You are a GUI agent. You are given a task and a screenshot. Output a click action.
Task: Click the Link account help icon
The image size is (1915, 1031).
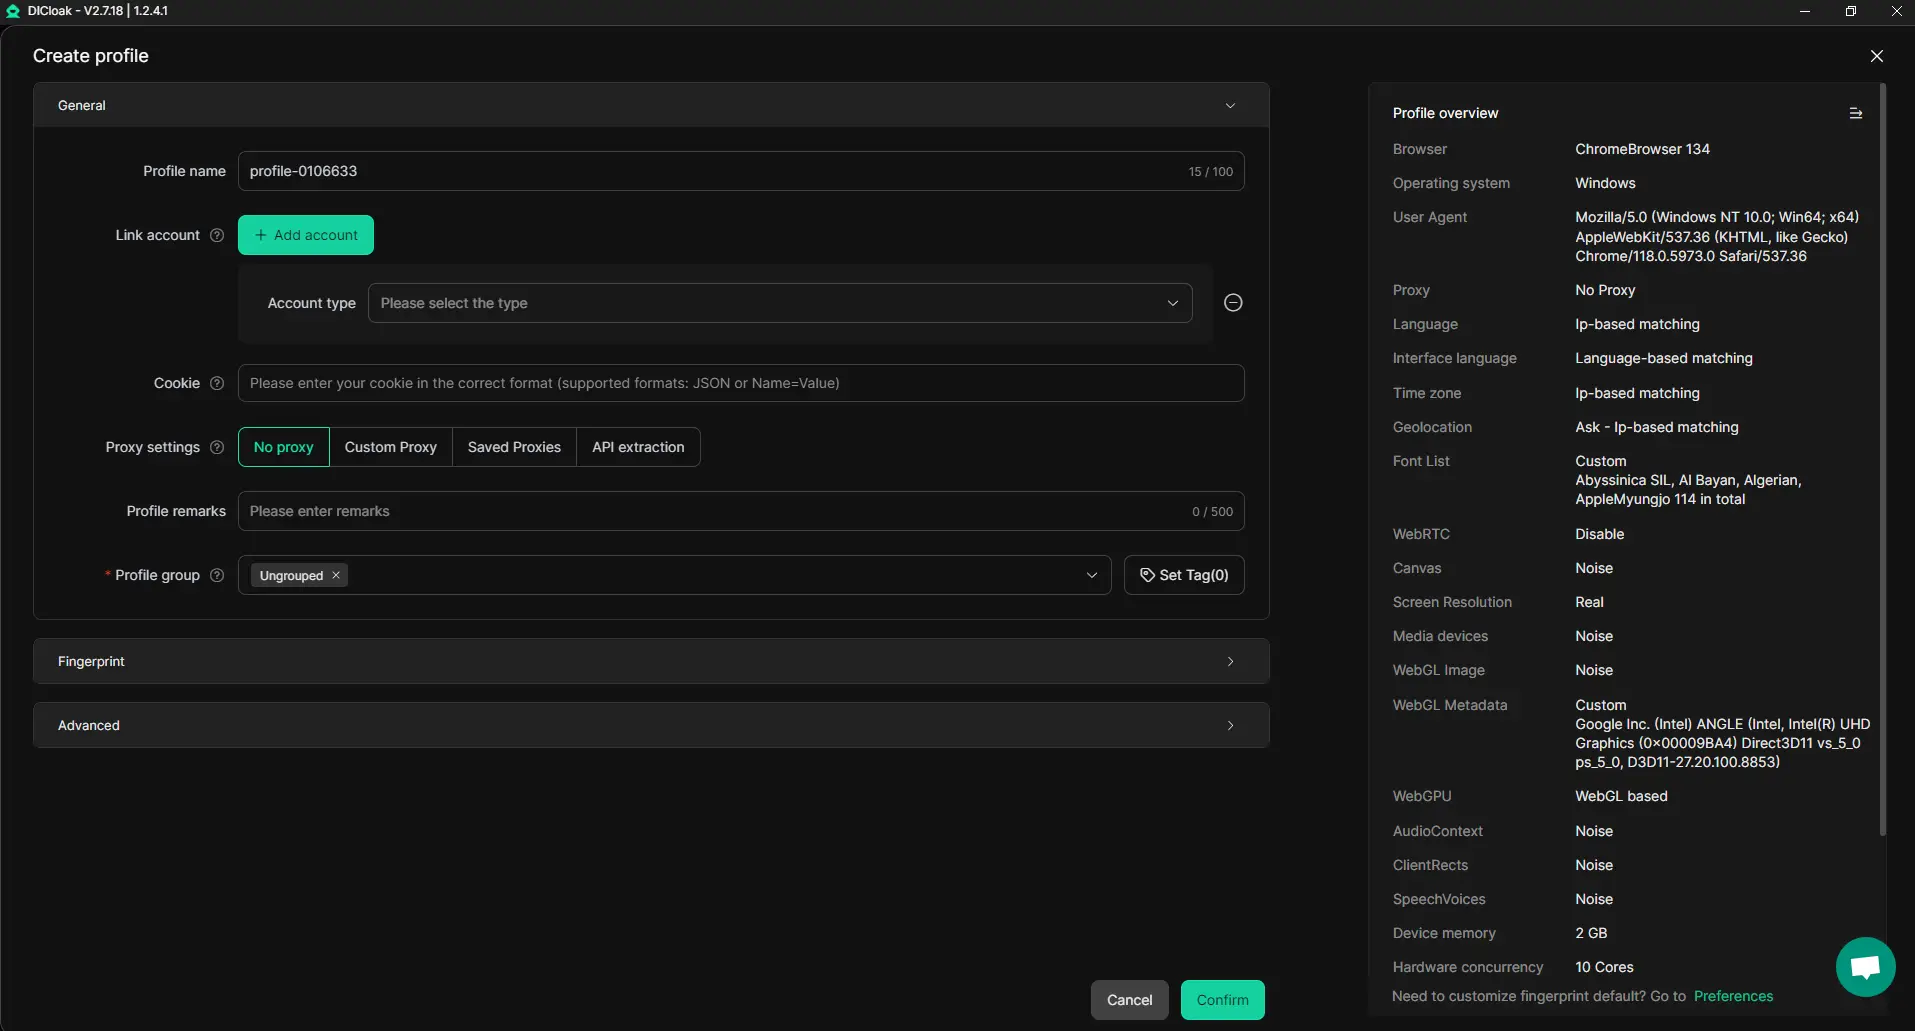pyautogui.click(x=217, y=235)
